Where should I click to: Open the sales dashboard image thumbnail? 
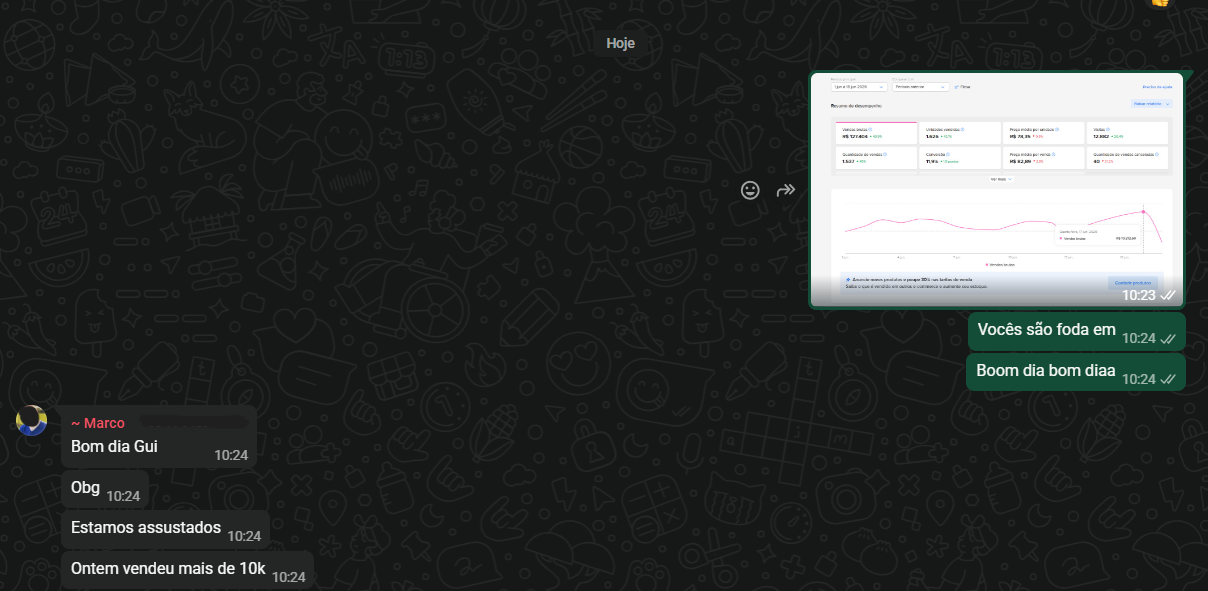[x=997, y=190]
